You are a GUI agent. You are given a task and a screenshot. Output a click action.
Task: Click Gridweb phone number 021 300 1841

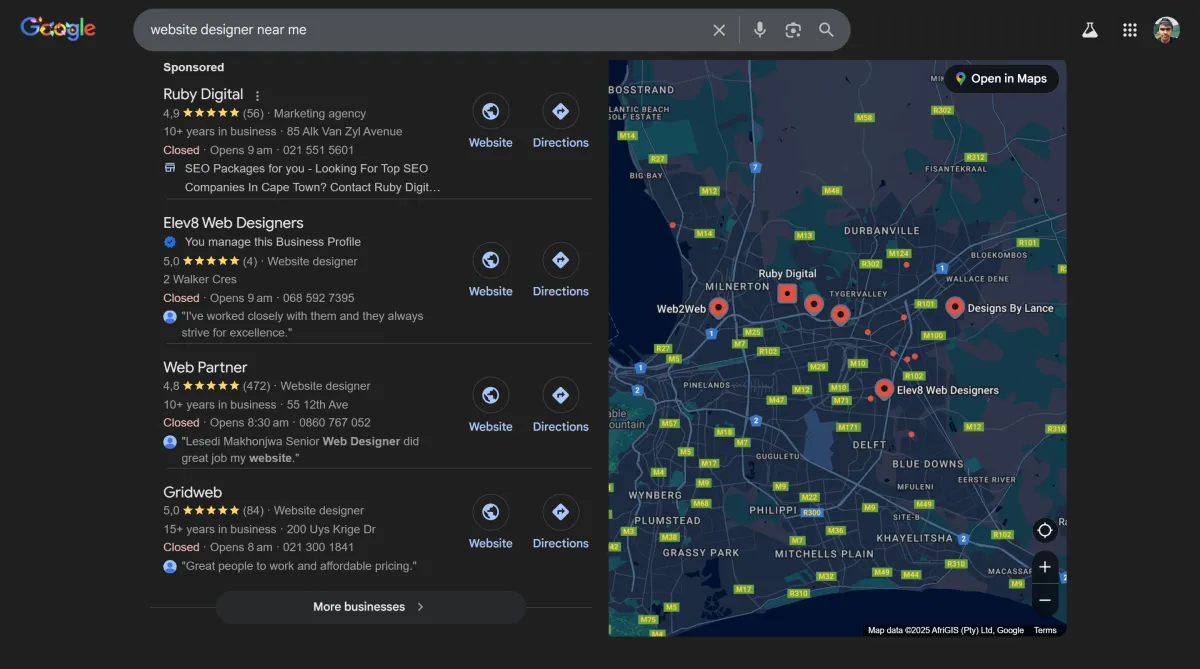tap(318, 547)
